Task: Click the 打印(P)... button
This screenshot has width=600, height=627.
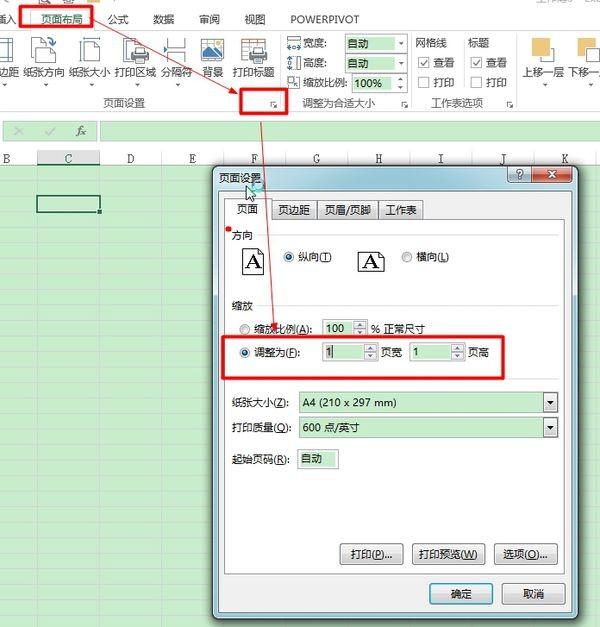Action: [371, 554]
